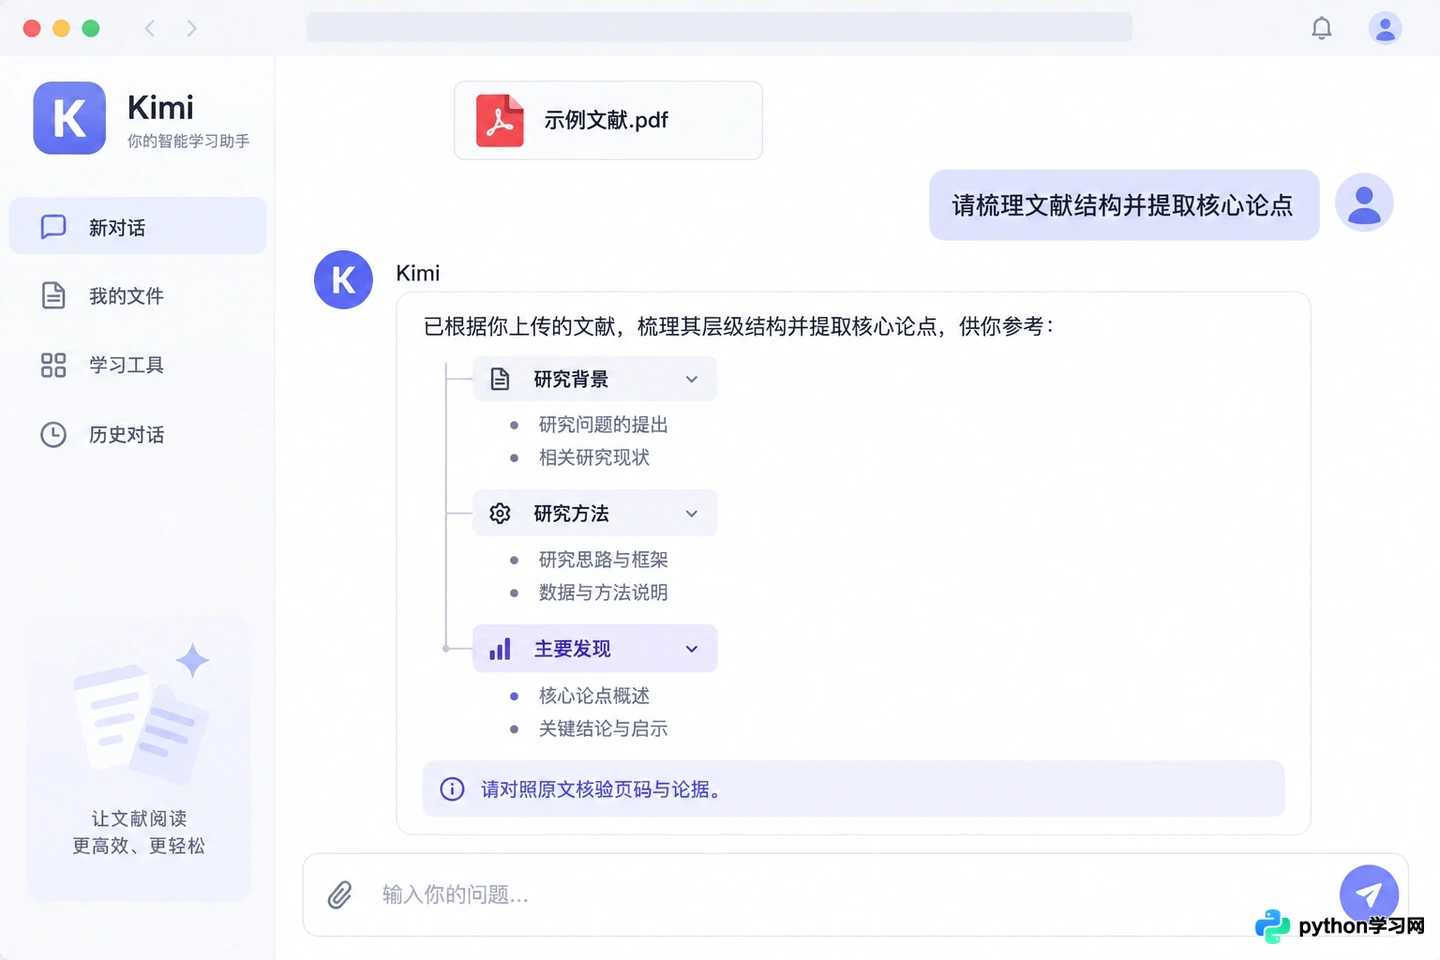Viewport: 1440px width, 960px height.
Task: Select the 研究方法 section header
Action: pos(595,513)
